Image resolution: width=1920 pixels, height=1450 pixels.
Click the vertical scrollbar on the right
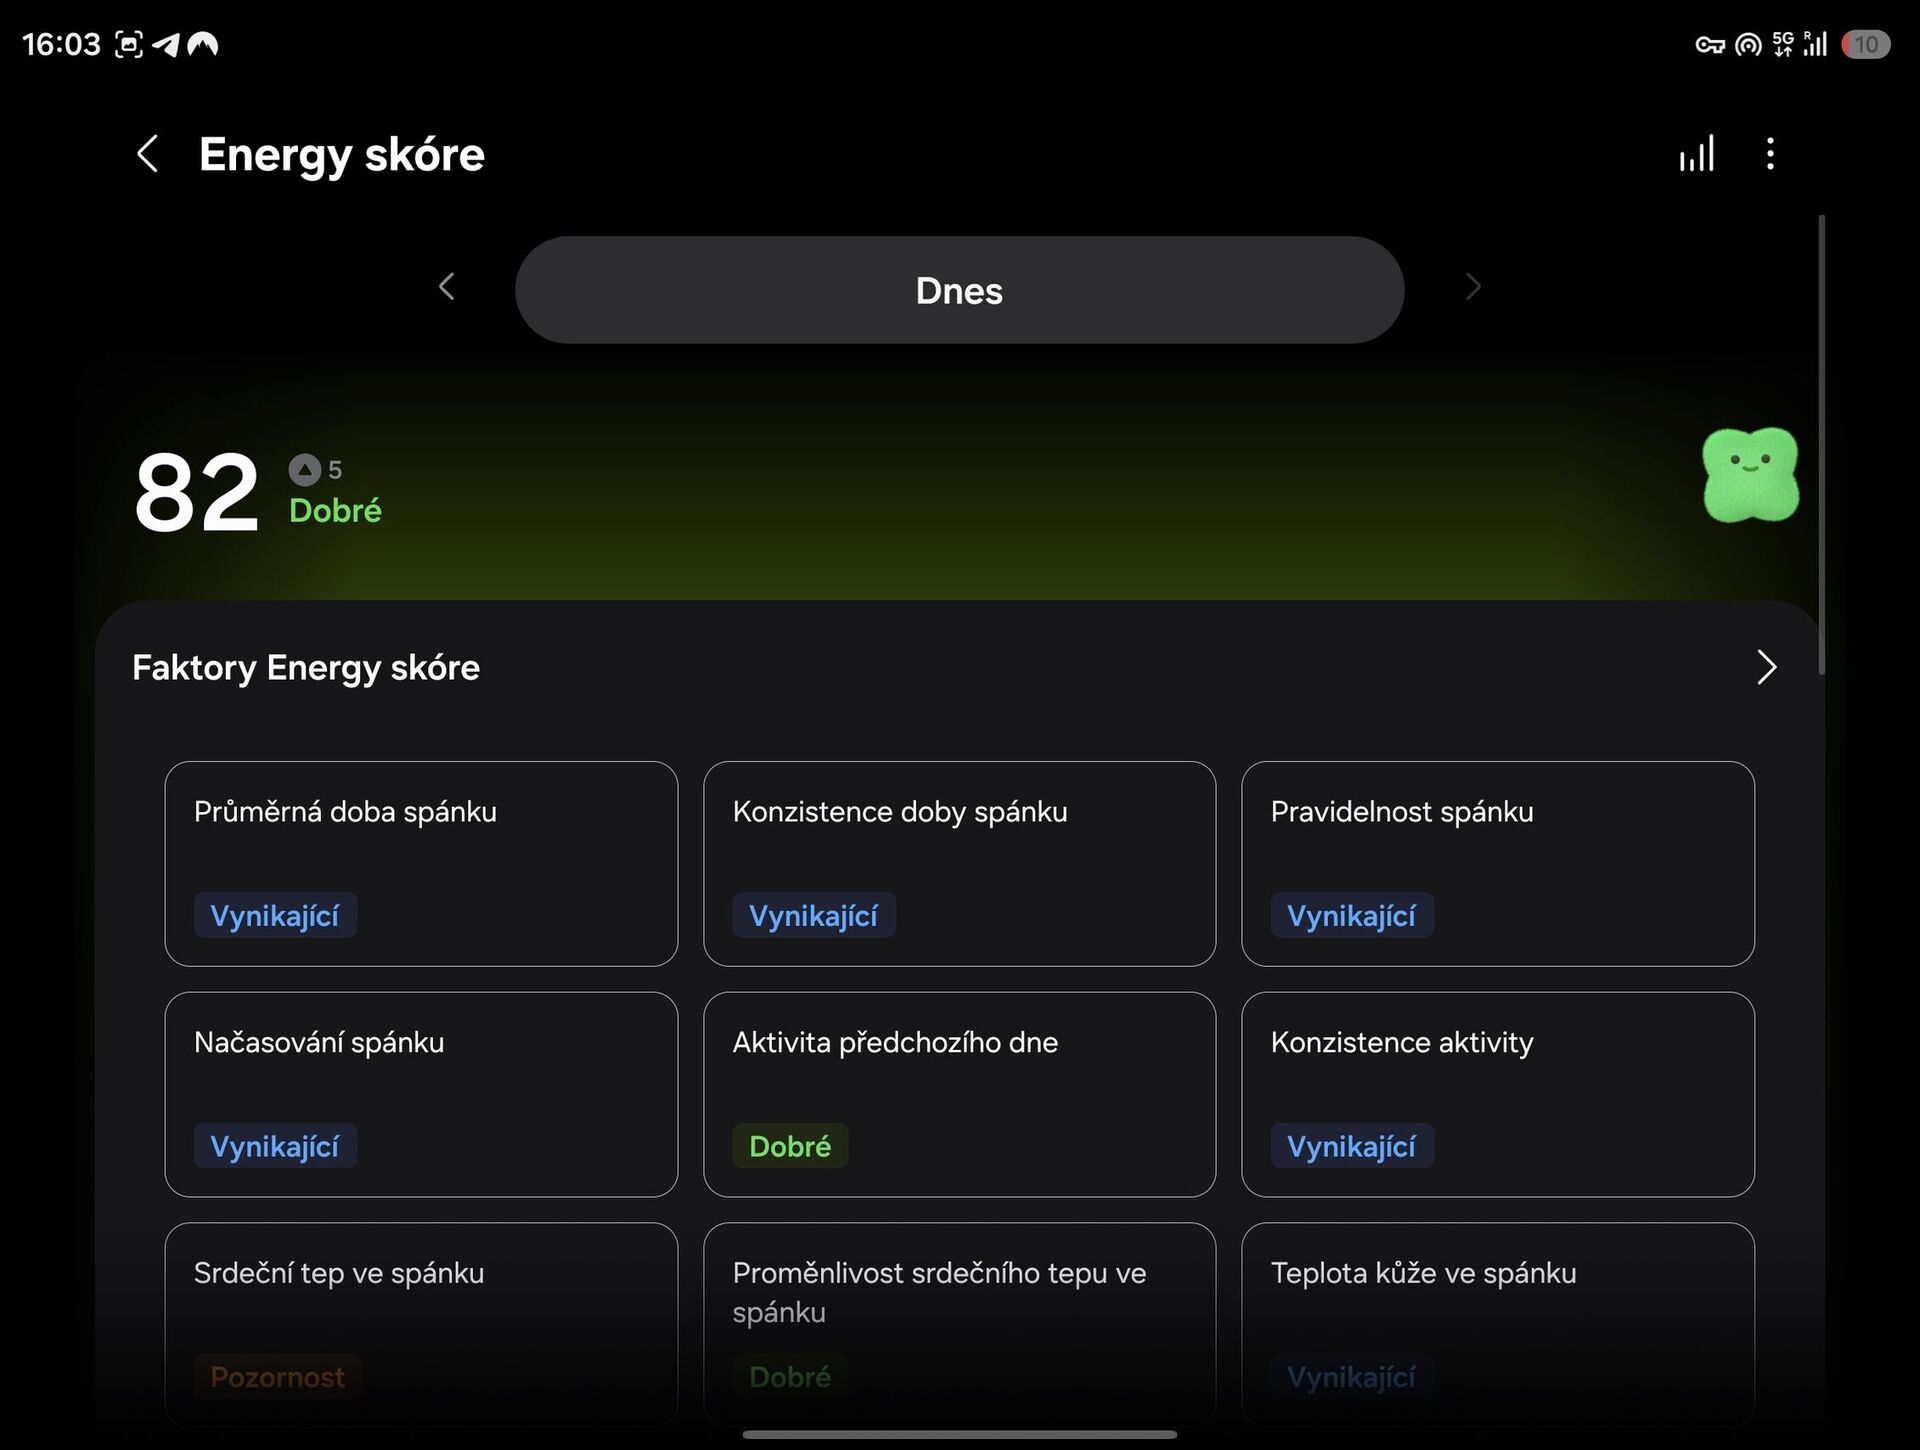tap(1821, 444)
